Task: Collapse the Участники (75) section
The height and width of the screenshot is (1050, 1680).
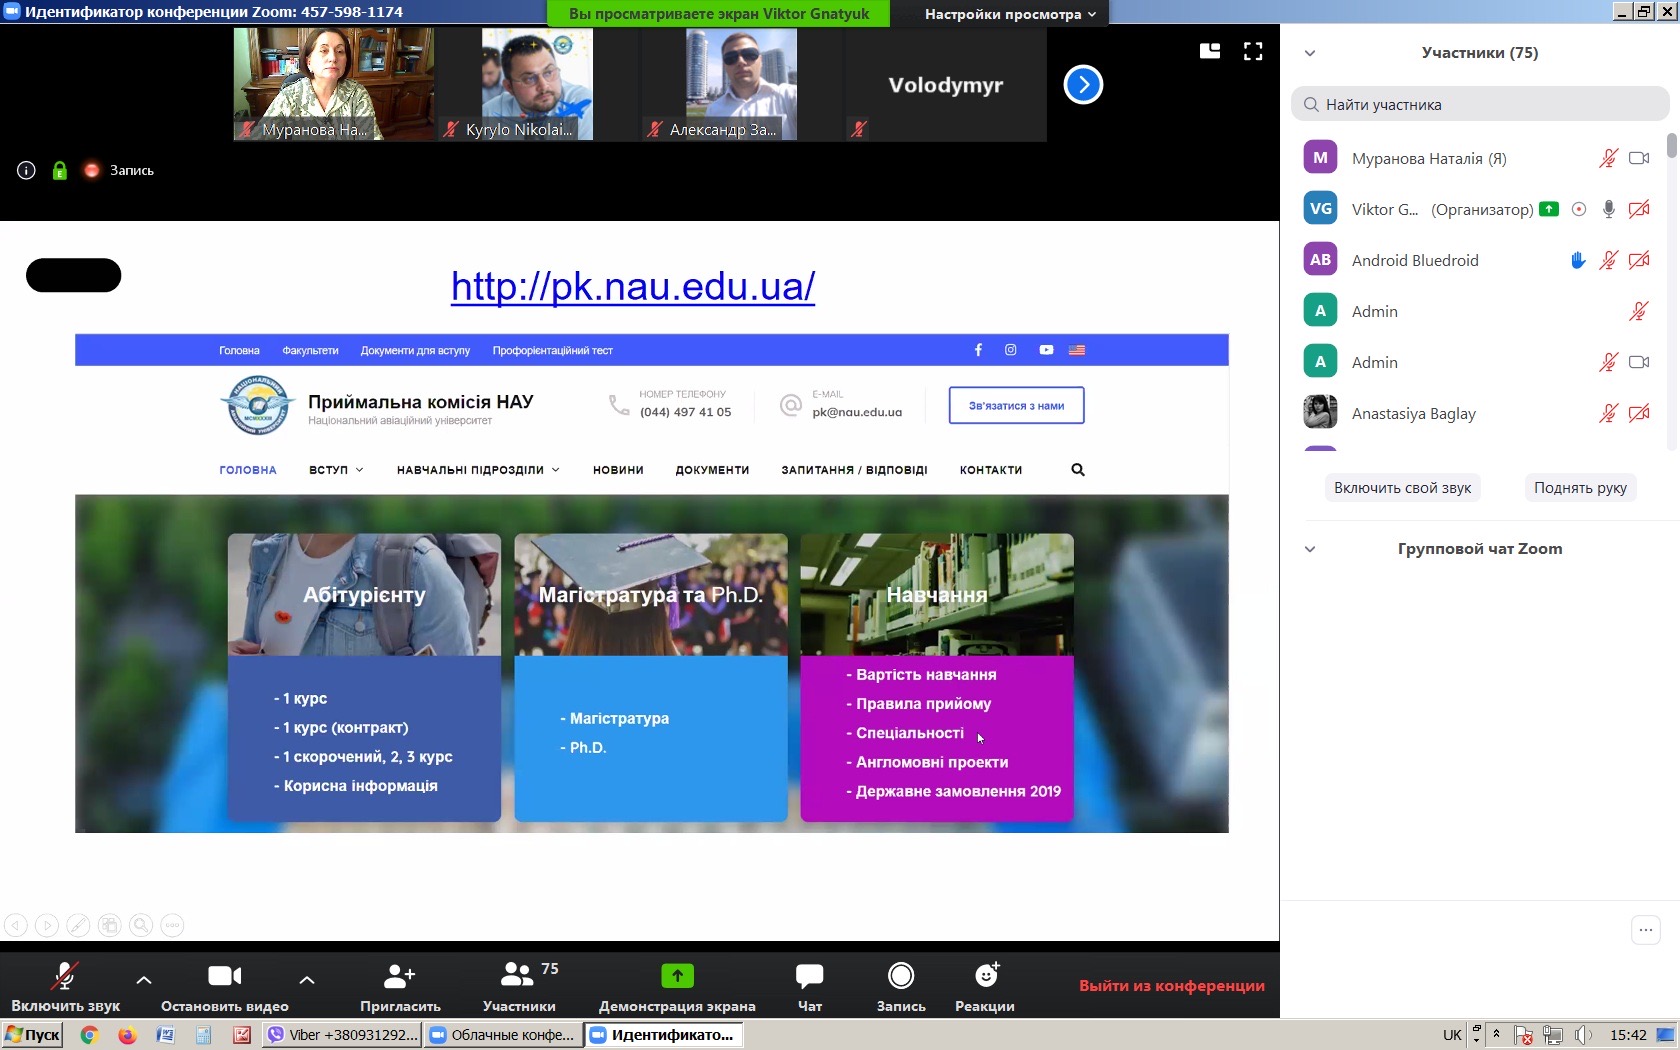Action: pos(1310,54)
